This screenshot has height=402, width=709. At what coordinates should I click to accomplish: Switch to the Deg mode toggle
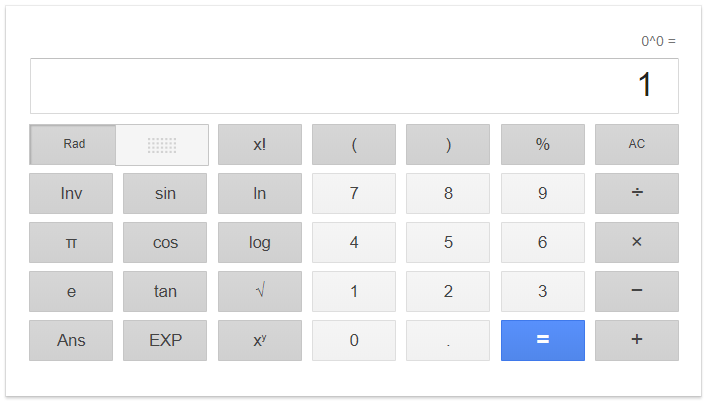(x=162, y=145)
